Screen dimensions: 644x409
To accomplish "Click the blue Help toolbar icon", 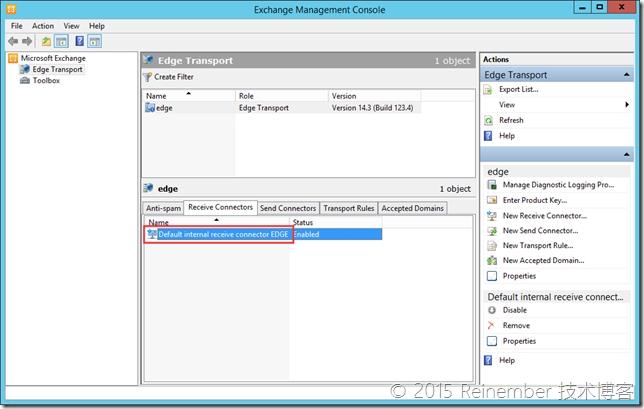I will (80, 41).
